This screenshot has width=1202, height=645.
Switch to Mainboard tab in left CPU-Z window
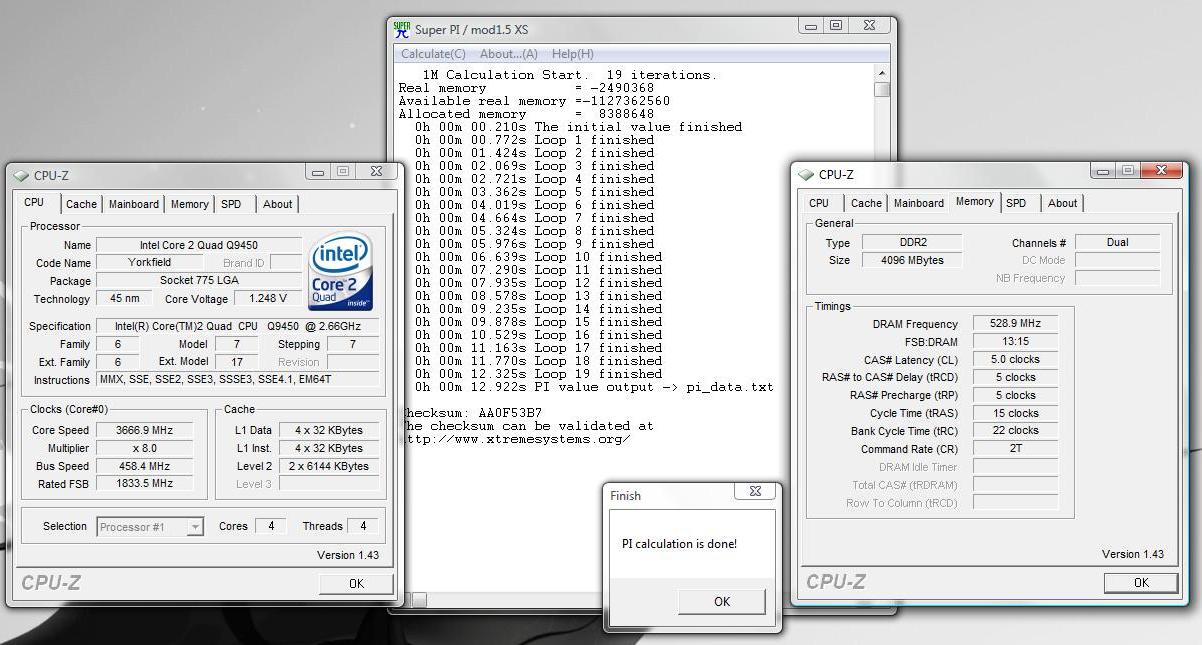[x=133, y=204]
